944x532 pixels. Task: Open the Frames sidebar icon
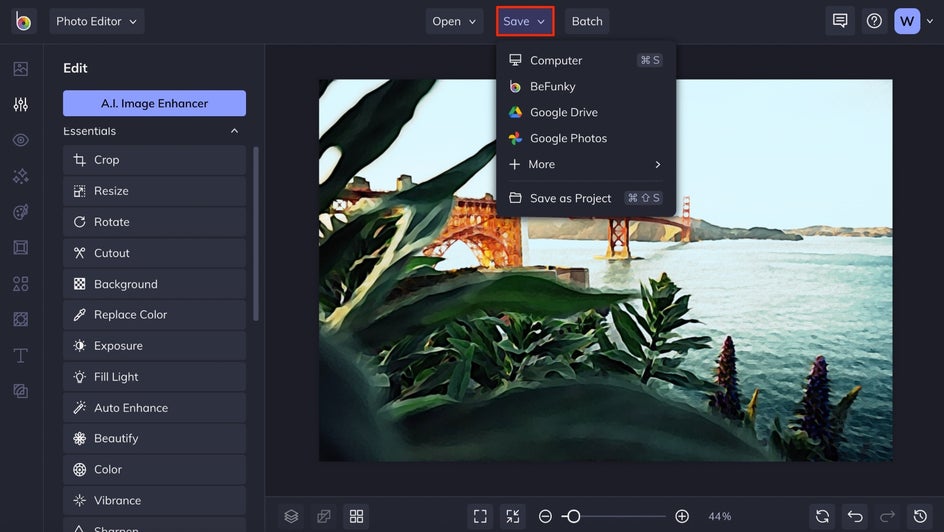(20, 247)
